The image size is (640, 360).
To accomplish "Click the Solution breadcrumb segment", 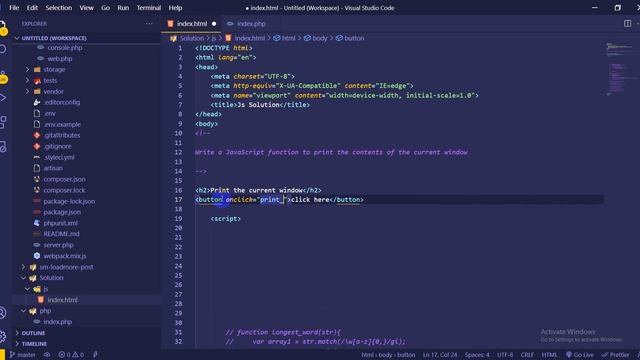I will tap(191, 38).
